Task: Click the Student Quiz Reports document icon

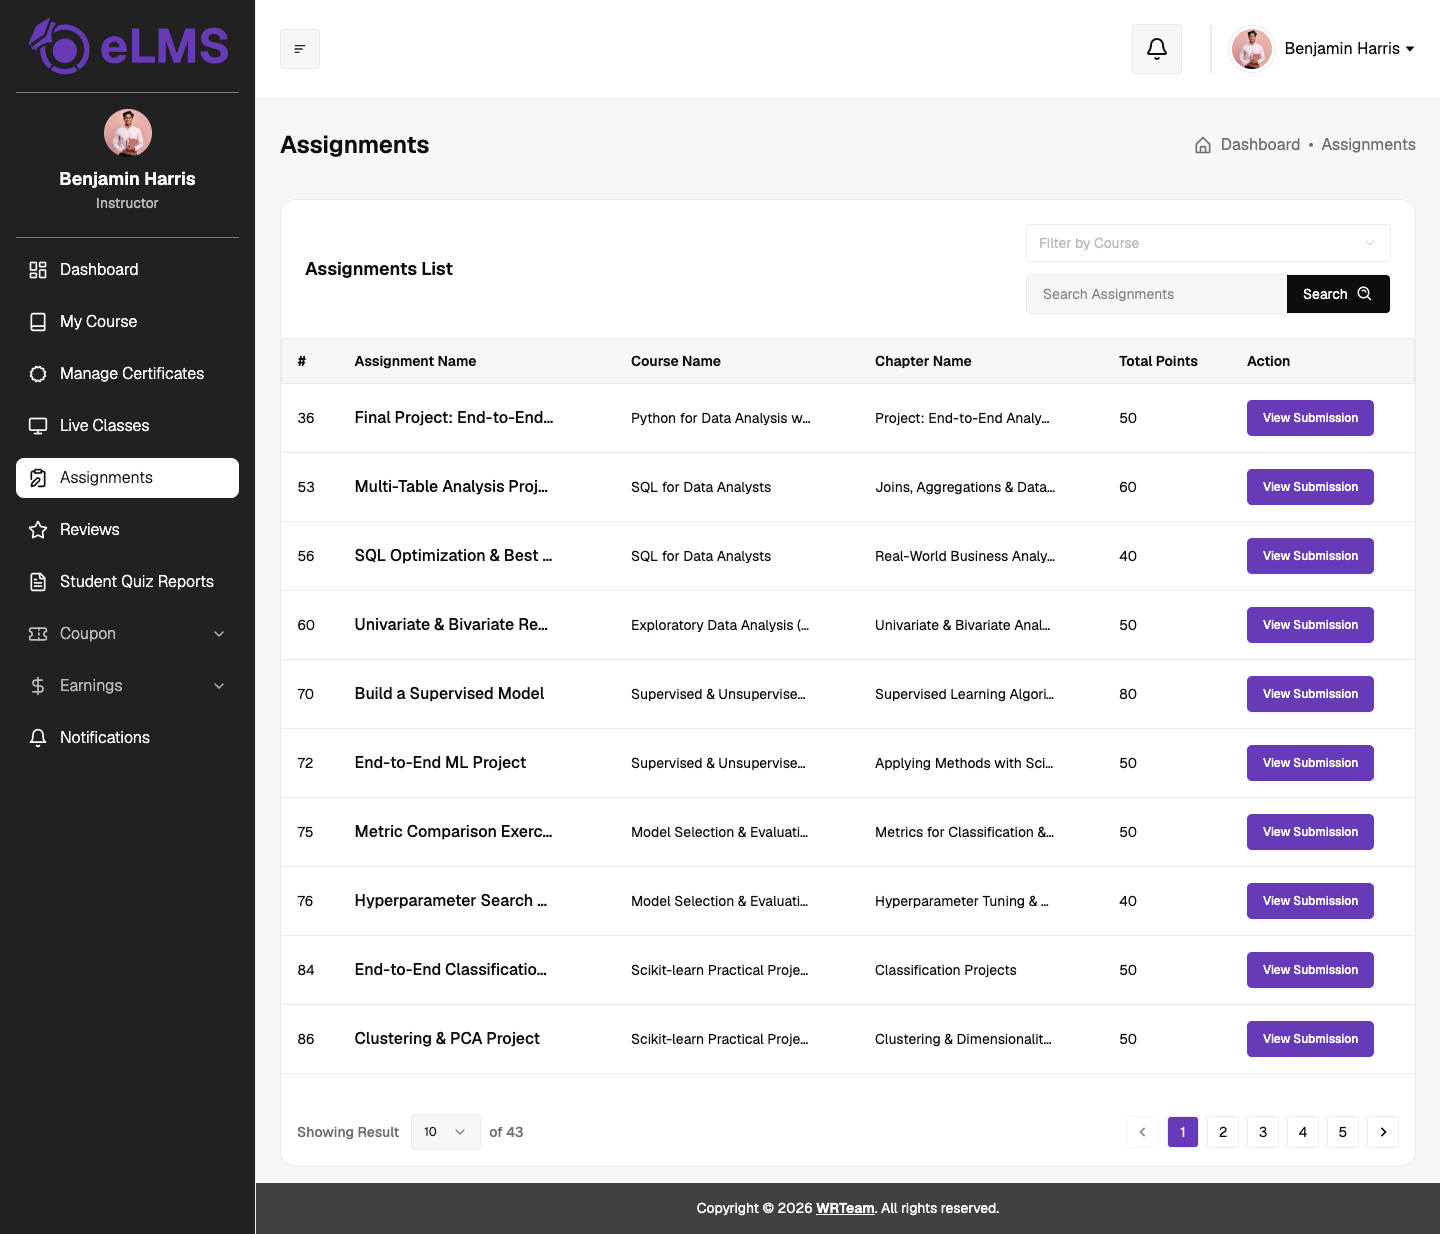Action: click(38, 582)
